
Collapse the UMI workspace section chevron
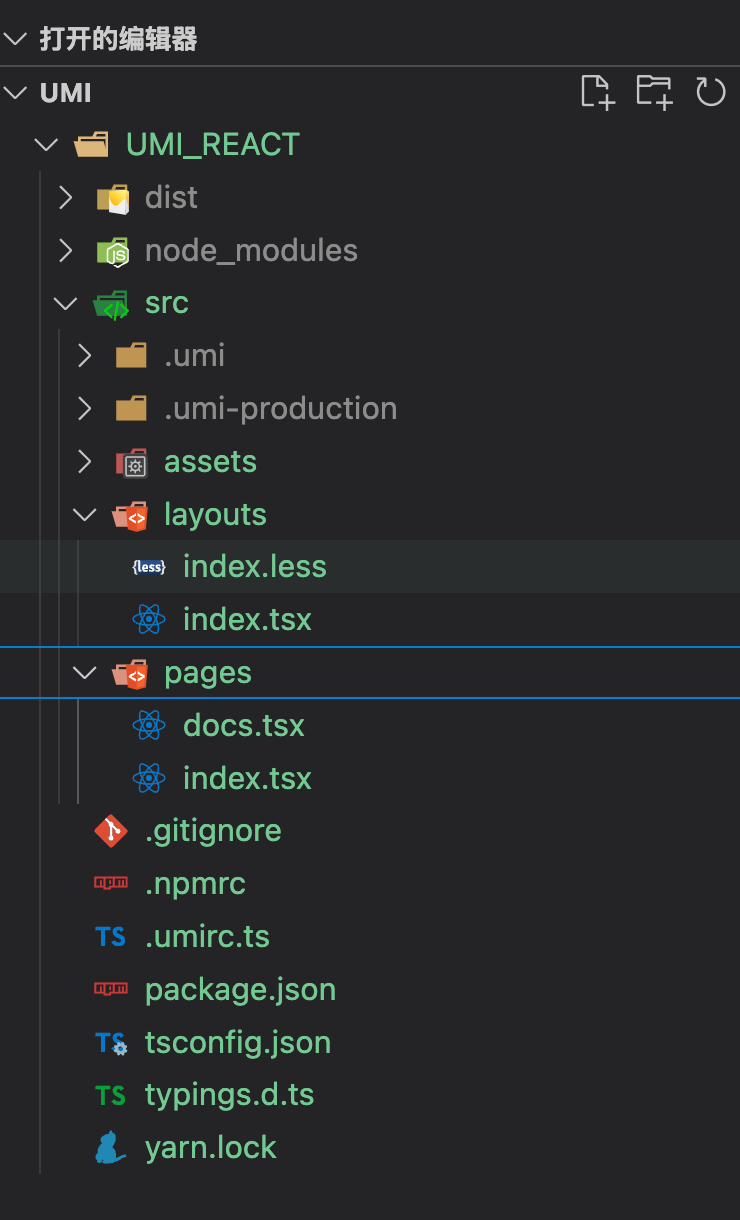click(16, 93)
